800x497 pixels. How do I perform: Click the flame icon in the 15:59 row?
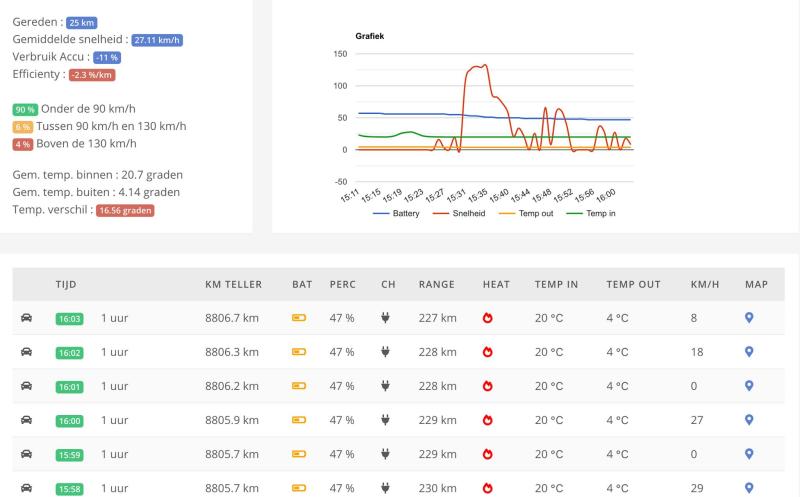pyautogui.click(x=488, y=454)
